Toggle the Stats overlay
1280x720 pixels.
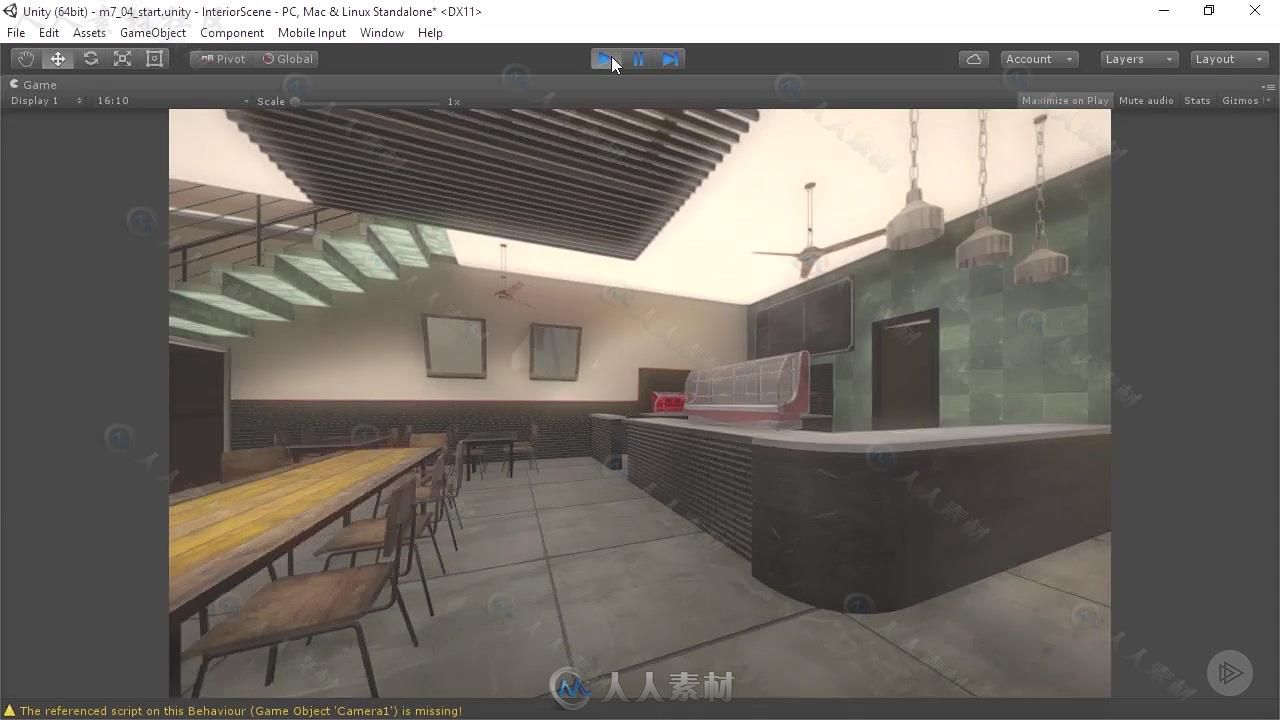pyautogui.click(x=1197, y=101)
